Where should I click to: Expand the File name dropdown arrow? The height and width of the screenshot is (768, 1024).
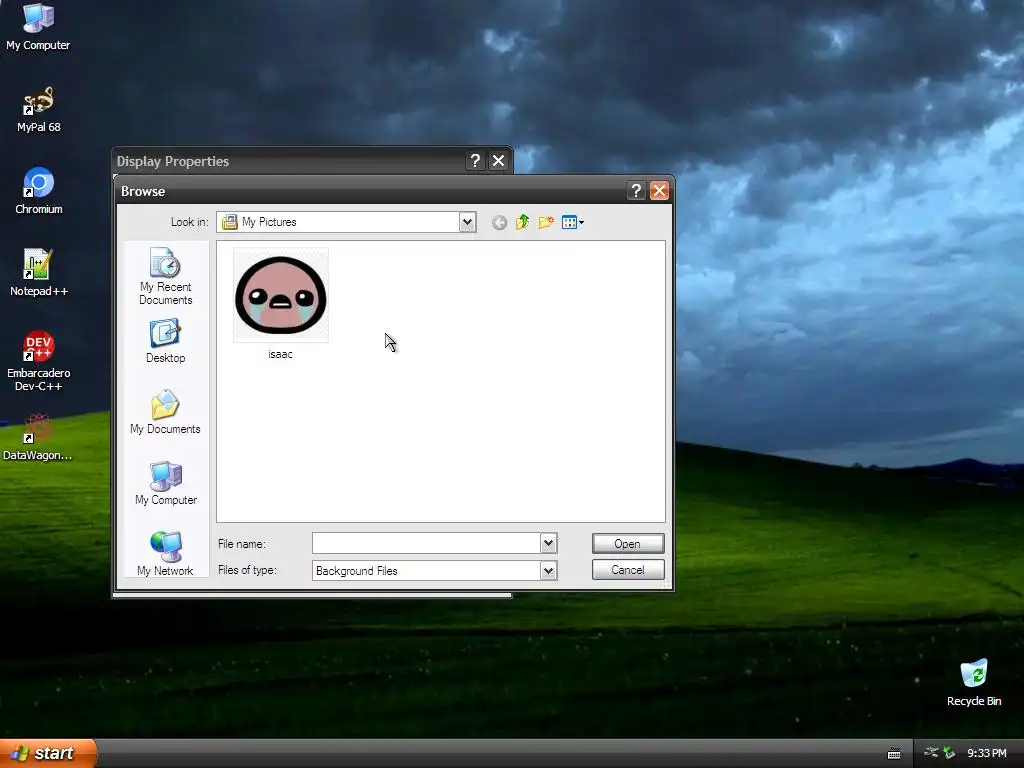point(549,543)
